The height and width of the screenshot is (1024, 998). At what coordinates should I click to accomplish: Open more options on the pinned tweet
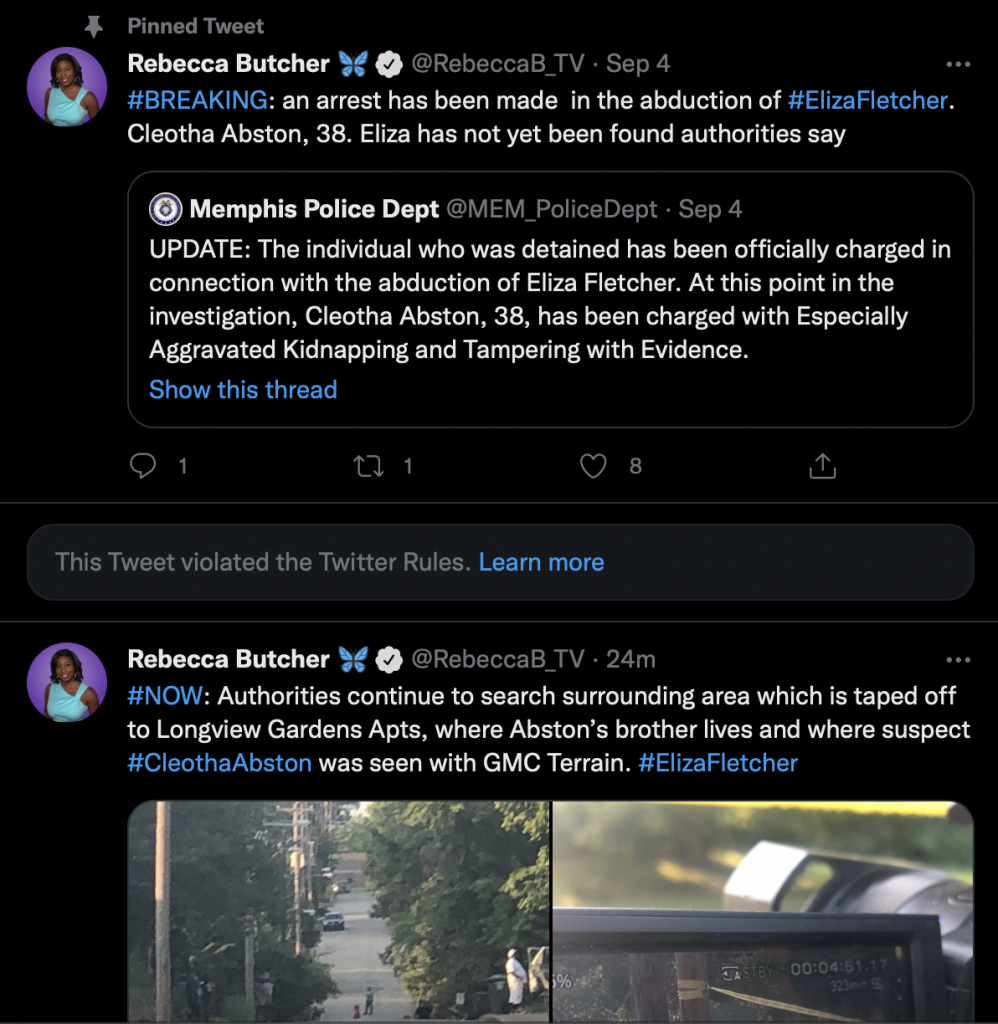click(958, 64)
